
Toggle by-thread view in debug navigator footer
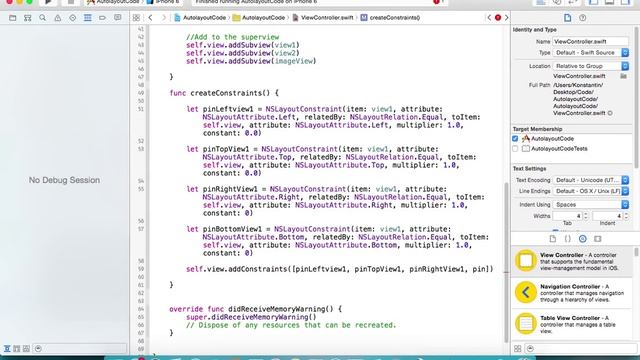(x=7, y=349)
